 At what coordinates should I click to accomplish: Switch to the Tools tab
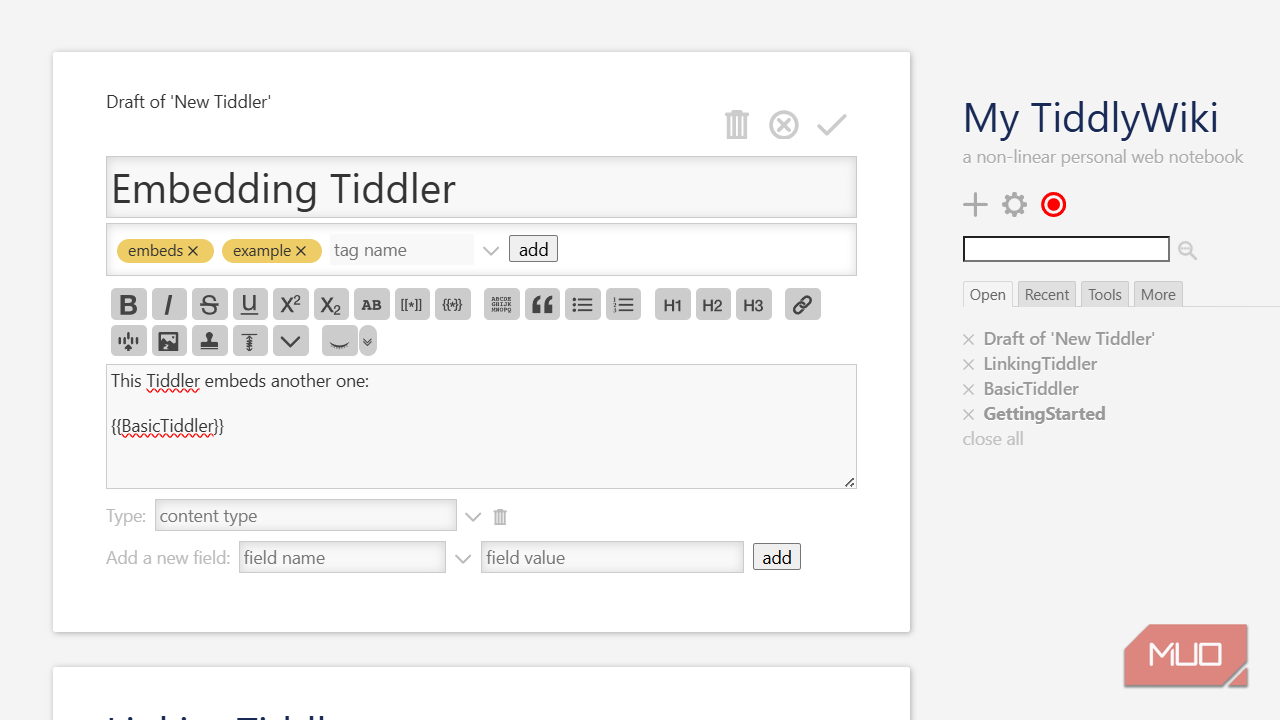coord(1105,294)
